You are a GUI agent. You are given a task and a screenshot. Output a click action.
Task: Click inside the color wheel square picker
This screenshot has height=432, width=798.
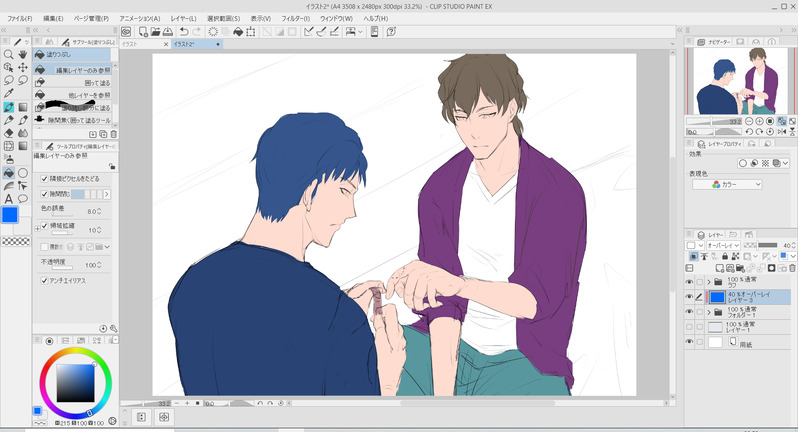[x=75, y=383]
